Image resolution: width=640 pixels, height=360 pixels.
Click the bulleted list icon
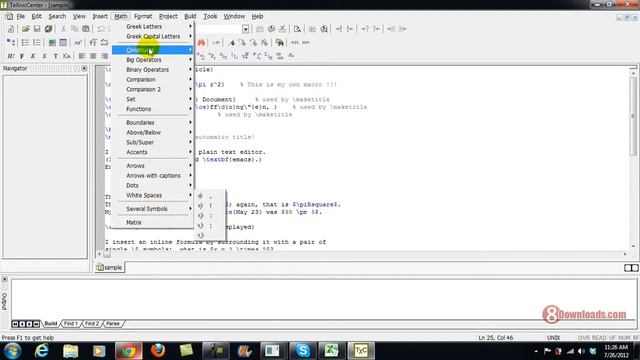click(25, 42)
